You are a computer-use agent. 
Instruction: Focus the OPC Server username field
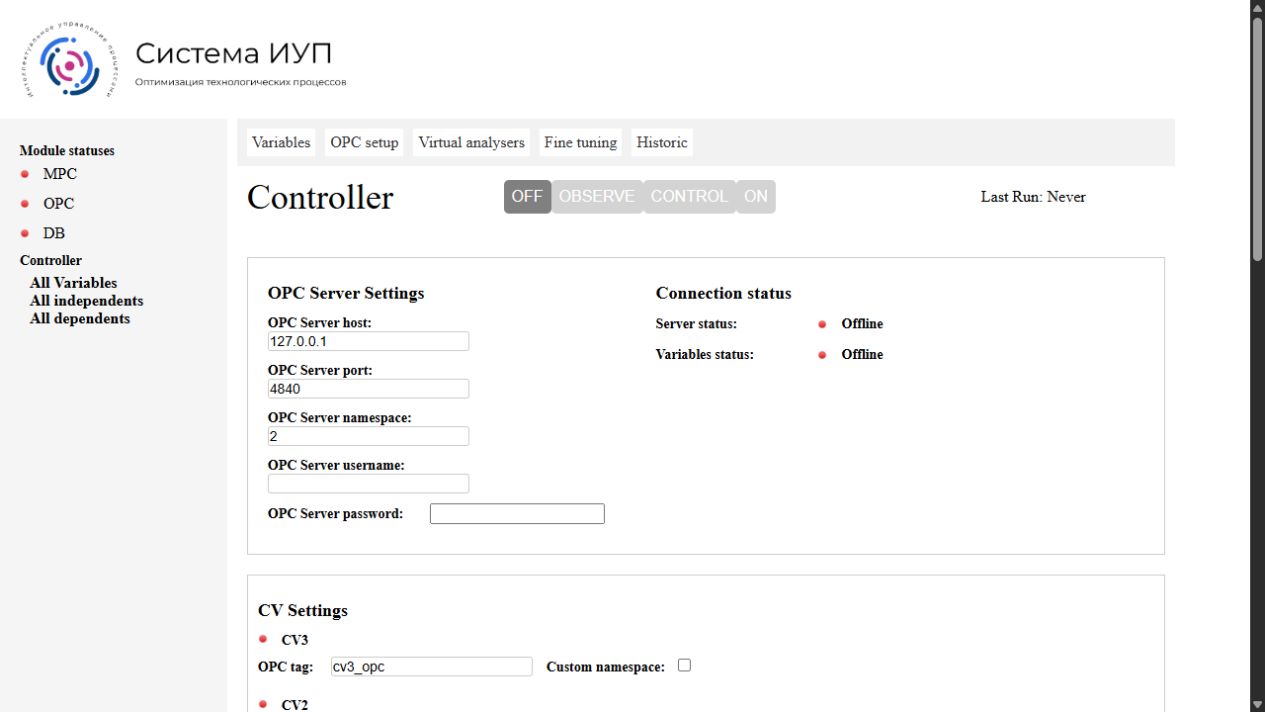click(x=368, y=484)
